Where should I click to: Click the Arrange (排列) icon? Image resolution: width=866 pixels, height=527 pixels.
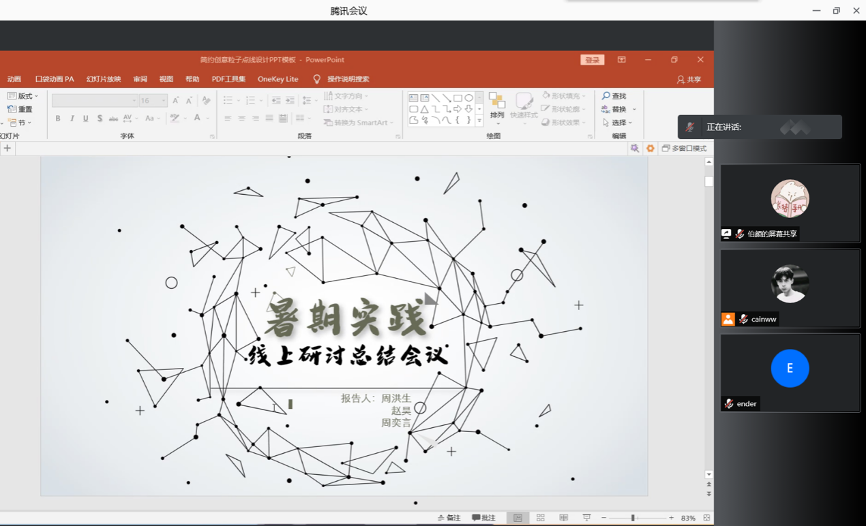click(497, 101)
